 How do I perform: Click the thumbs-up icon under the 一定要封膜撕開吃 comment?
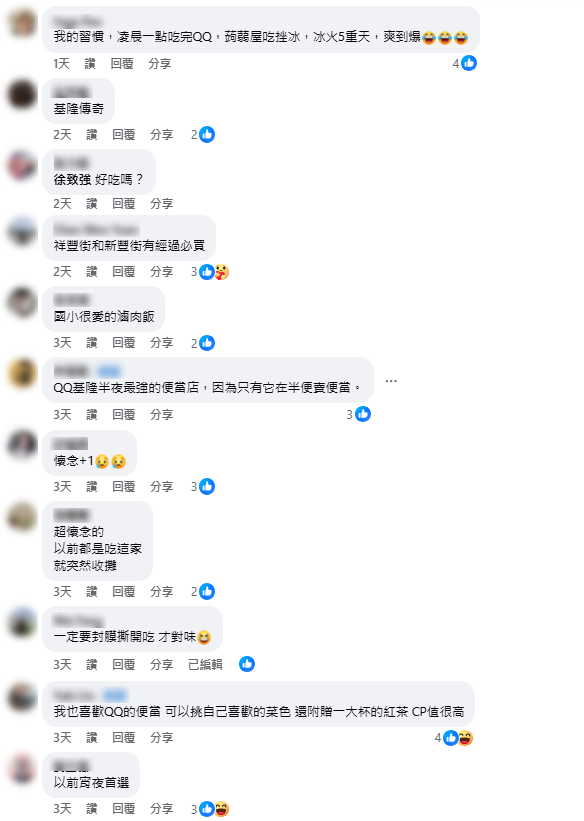(x=247, y=664)
